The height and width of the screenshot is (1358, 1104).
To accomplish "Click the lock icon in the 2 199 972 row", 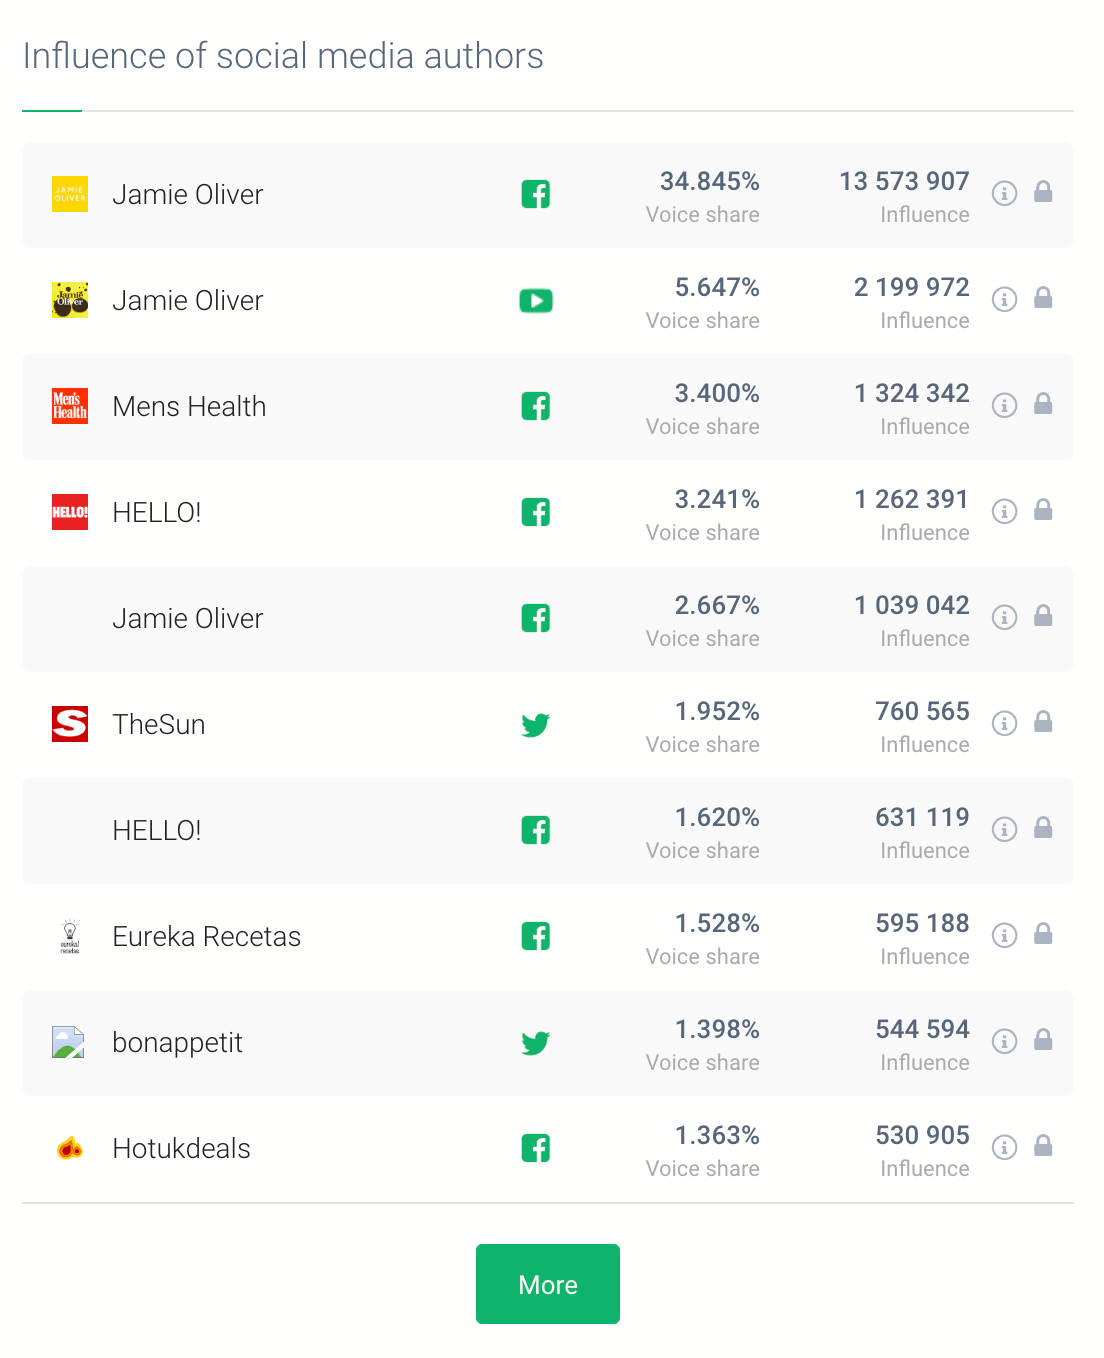I will pos(1043,297).
